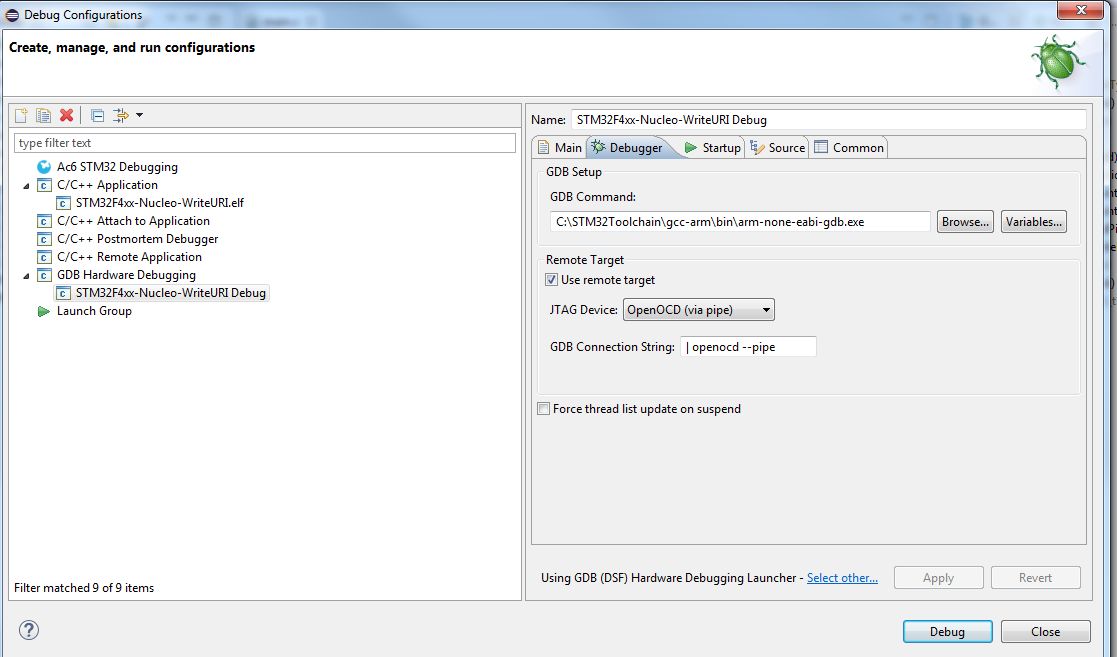Select Ac6 STM32 Debugging configuration type
This screenshot has width=1117, height=657.
click(117, 167)
